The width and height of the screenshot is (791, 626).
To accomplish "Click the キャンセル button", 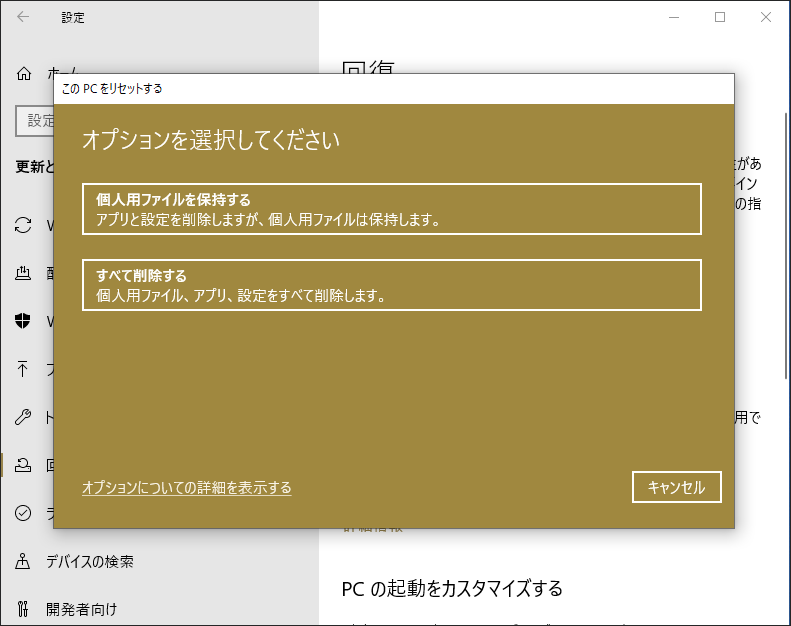I will tap(676, 487).
